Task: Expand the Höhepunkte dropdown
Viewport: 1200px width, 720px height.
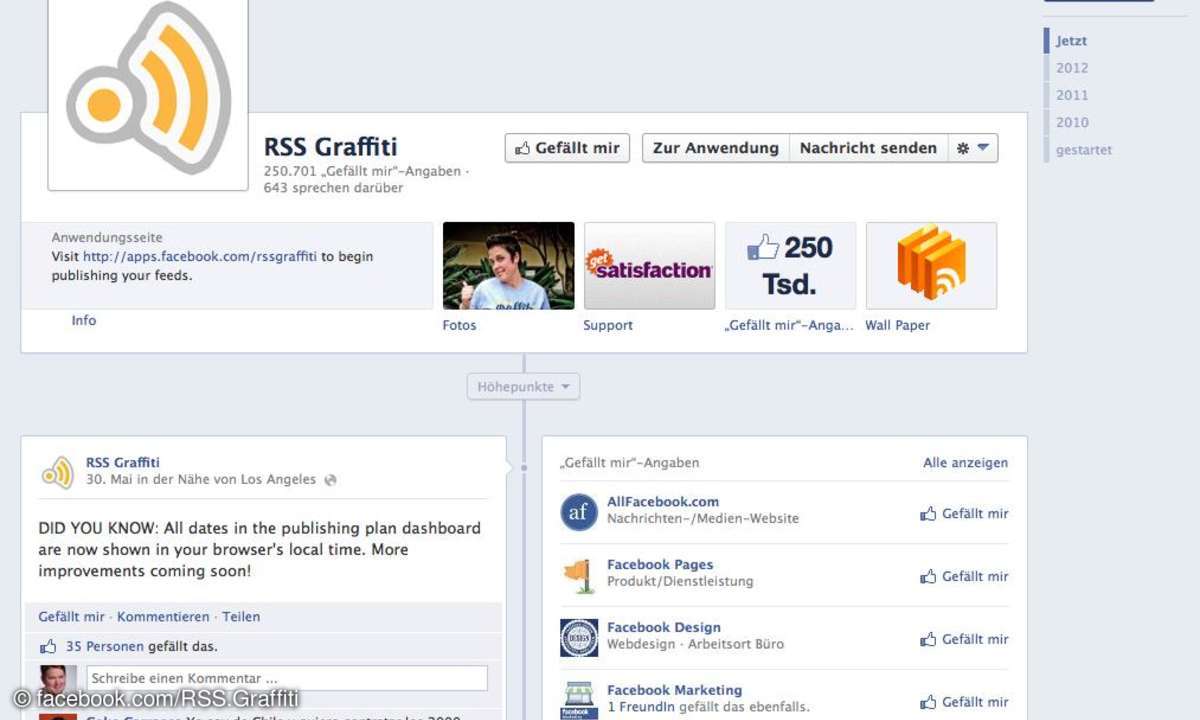Action: point(523,387)
